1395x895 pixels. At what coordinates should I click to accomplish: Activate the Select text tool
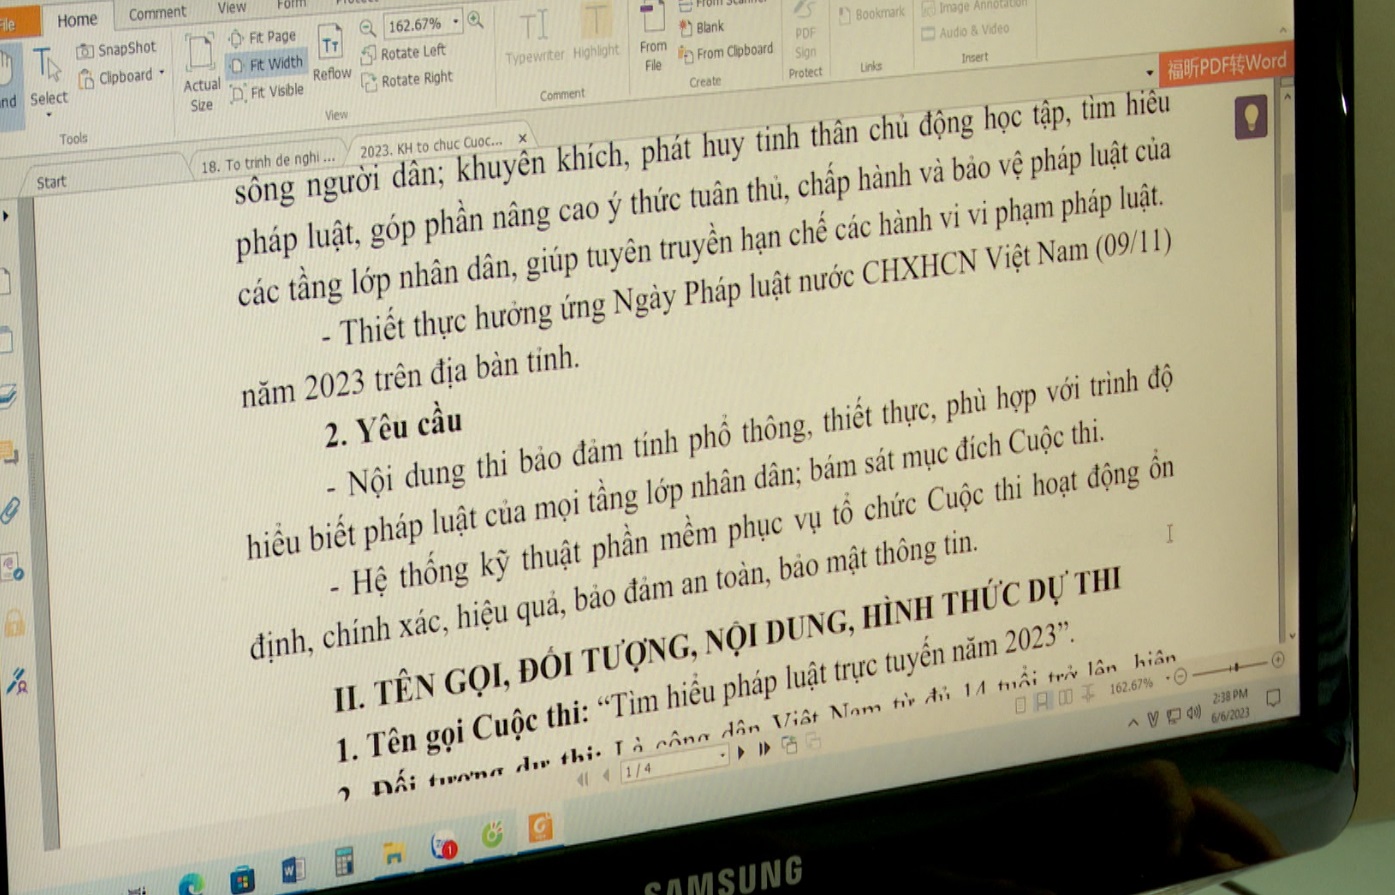coord(47,76)
